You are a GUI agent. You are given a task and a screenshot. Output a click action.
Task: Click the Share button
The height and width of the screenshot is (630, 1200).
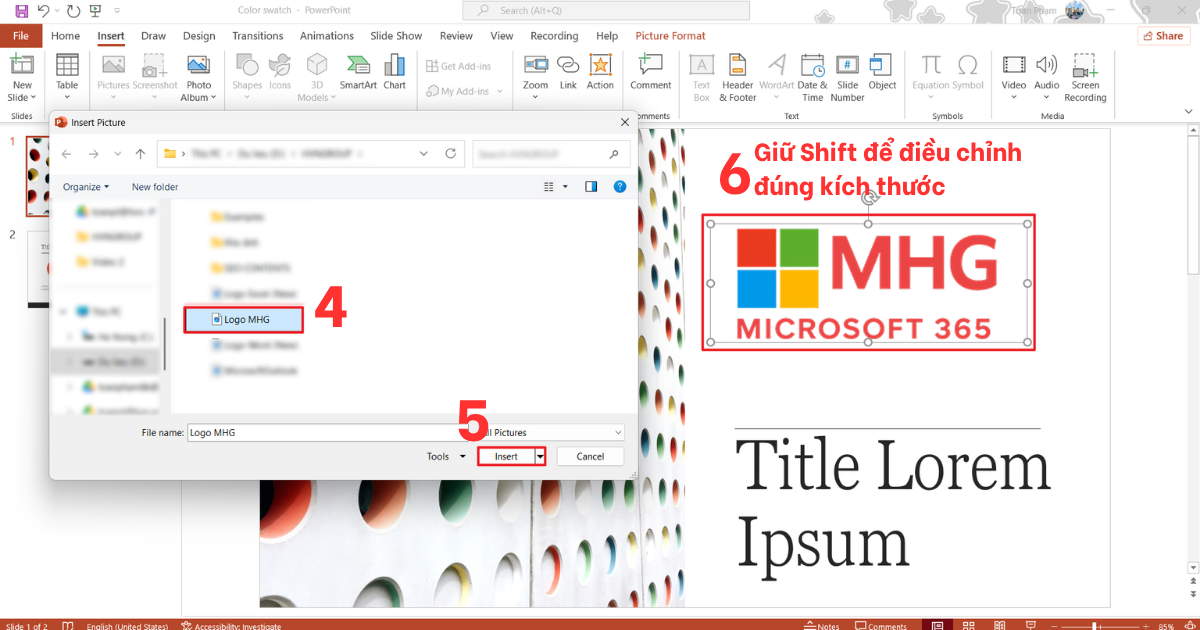pyautogui.click(x=1163, y=36)
